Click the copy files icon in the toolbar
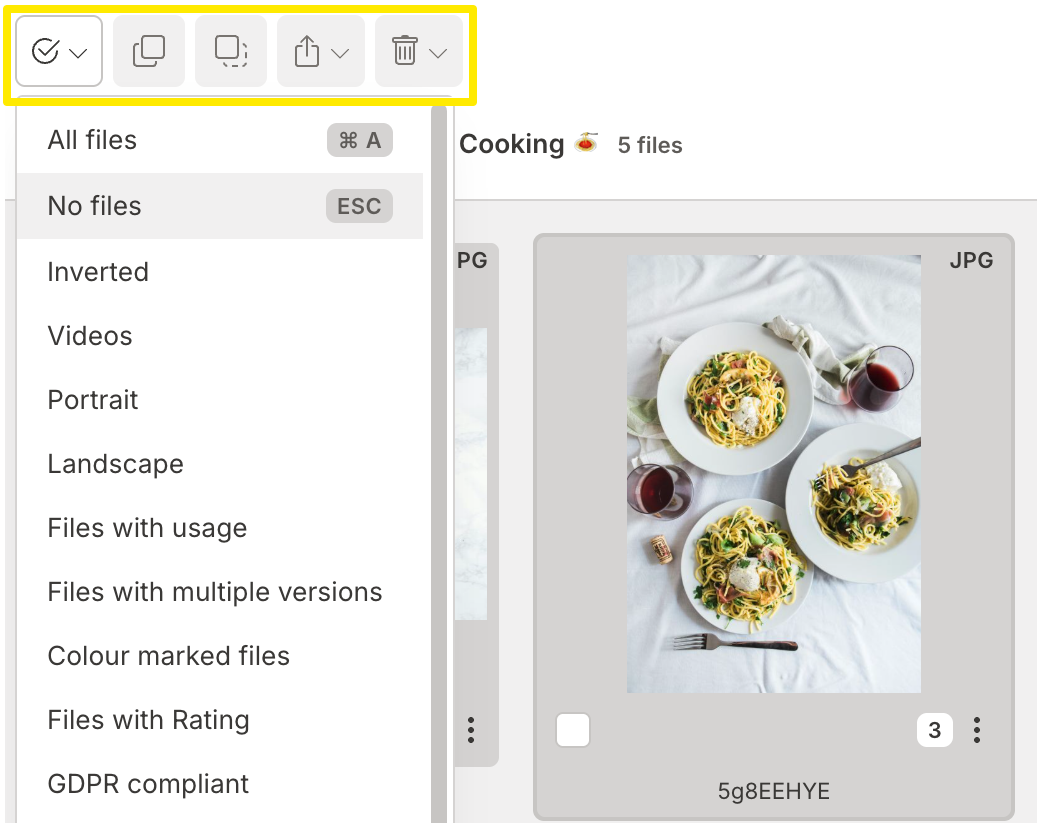Screen dimensions: 1037x823 pos(149,51)
